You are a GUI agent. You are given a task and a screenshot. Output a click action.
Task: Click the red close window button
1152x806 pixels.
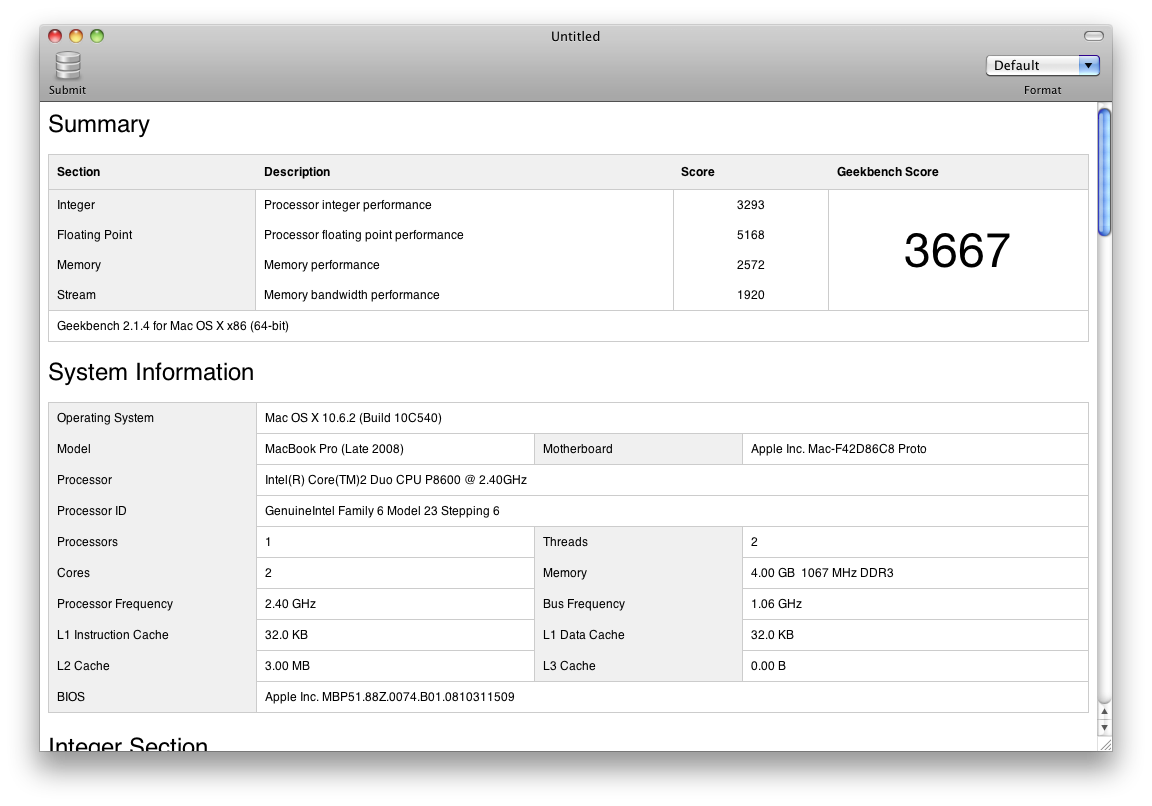click(55, 36)
